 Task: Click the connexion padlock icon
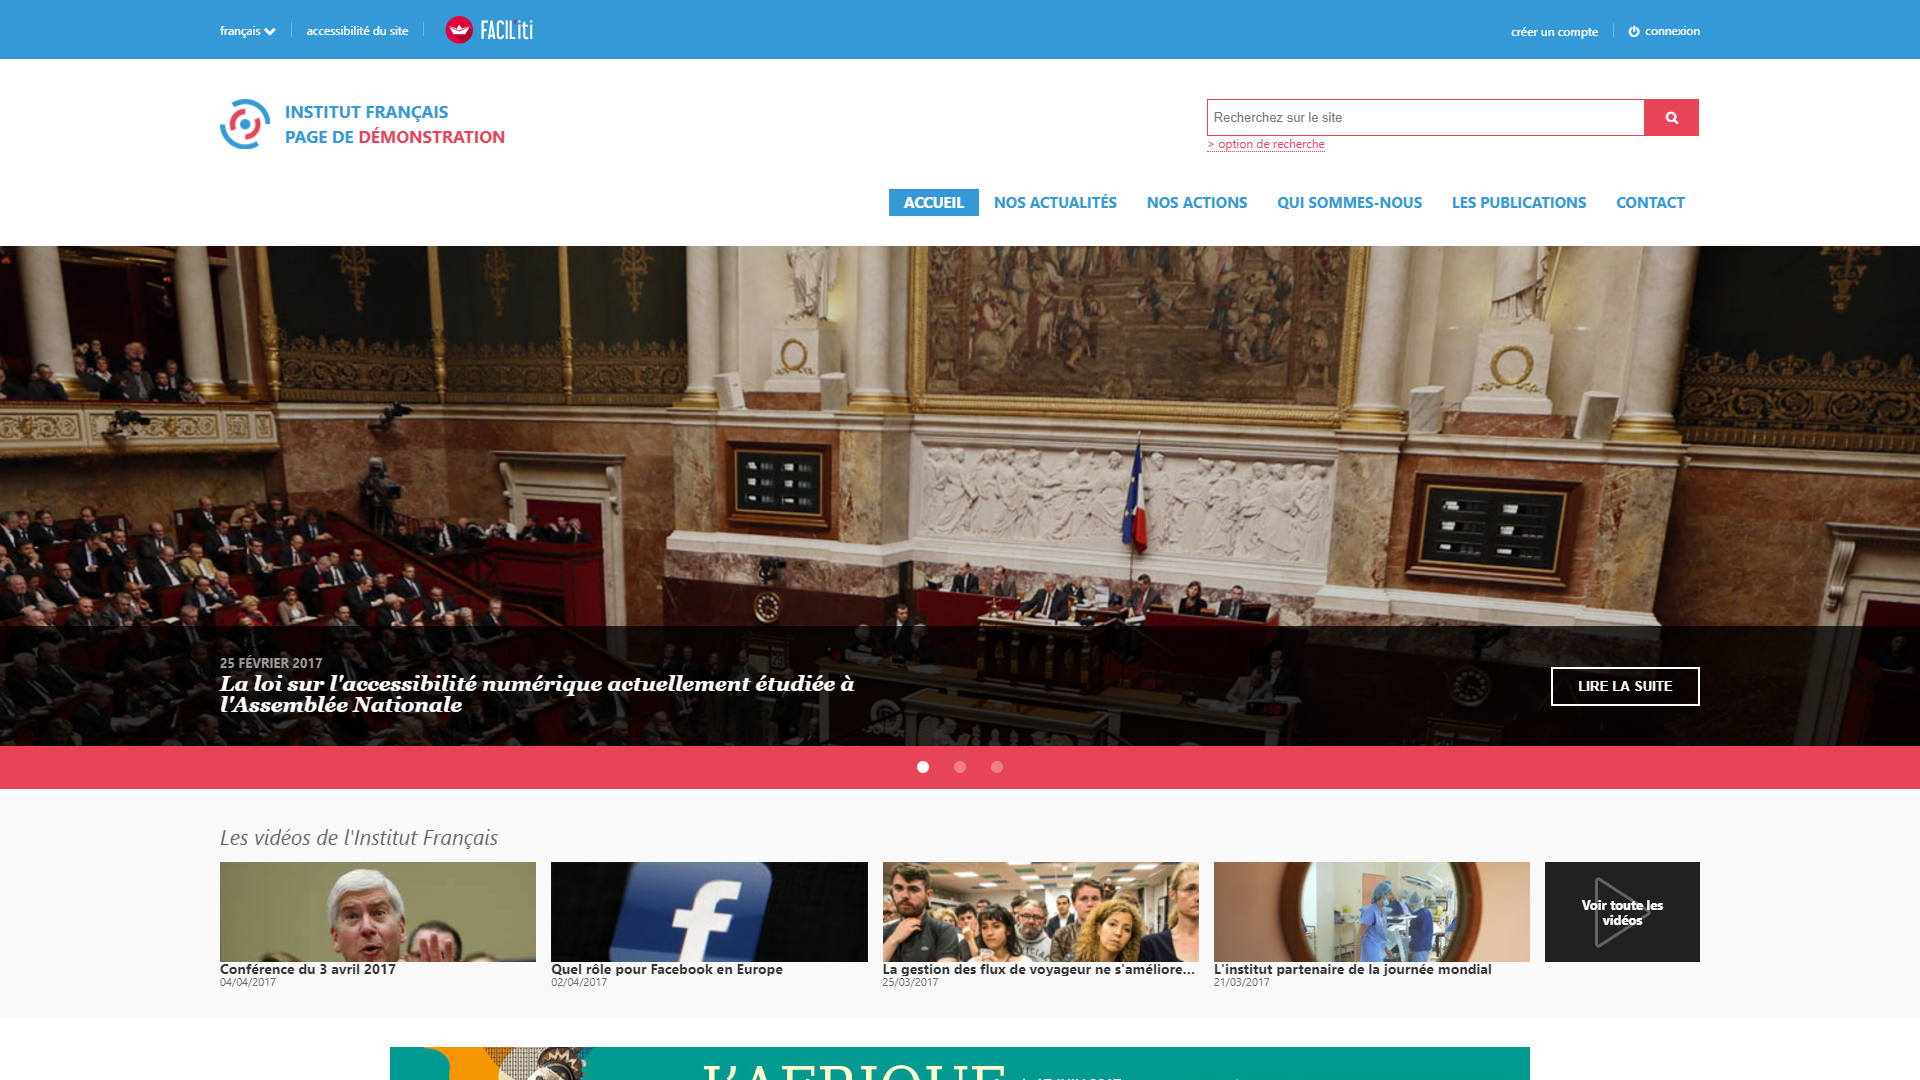pos(1633,29)
